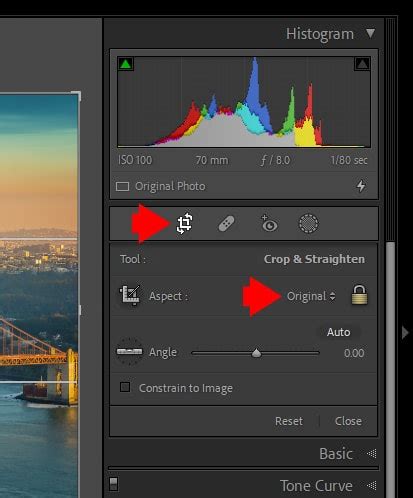Click the Angle value 0.00 field
Screen dimensions: 413x498
tap(354, 353)
